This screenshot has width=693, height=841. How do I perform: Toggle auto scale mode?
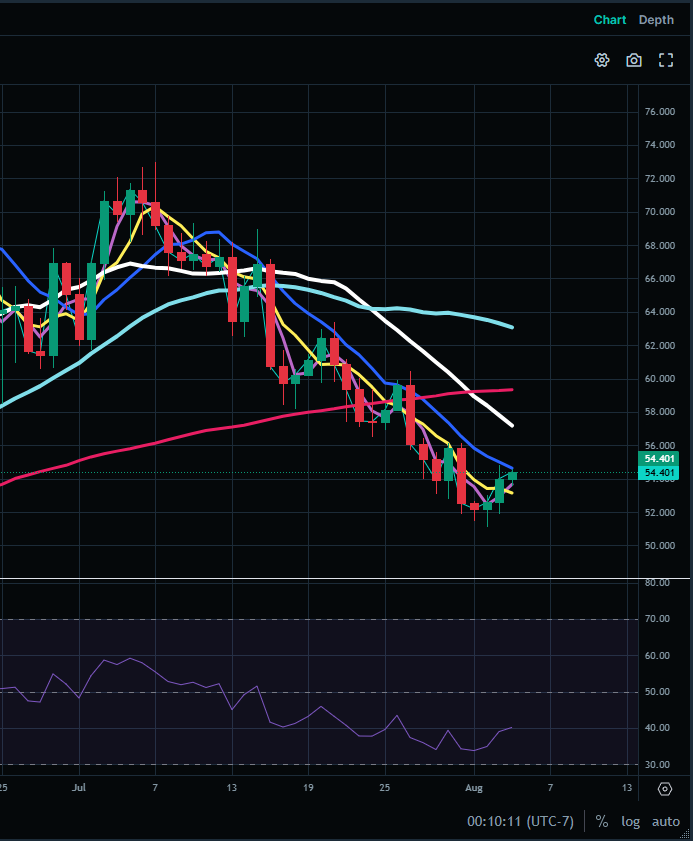click(666, 821)
